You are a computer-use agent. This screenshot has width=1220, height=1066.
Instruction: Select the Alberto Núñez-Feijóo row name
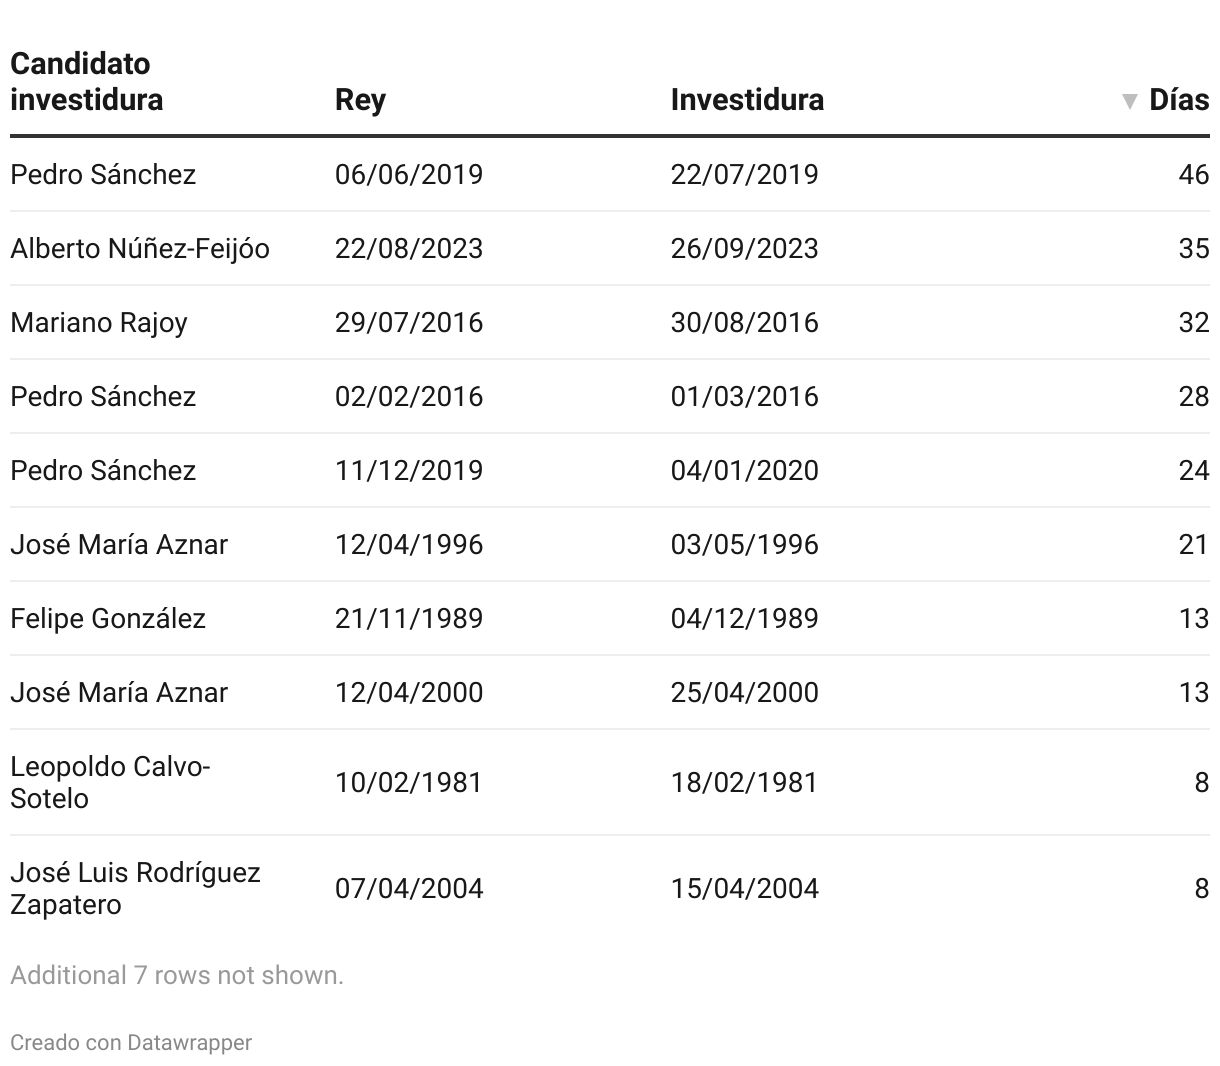140,248
